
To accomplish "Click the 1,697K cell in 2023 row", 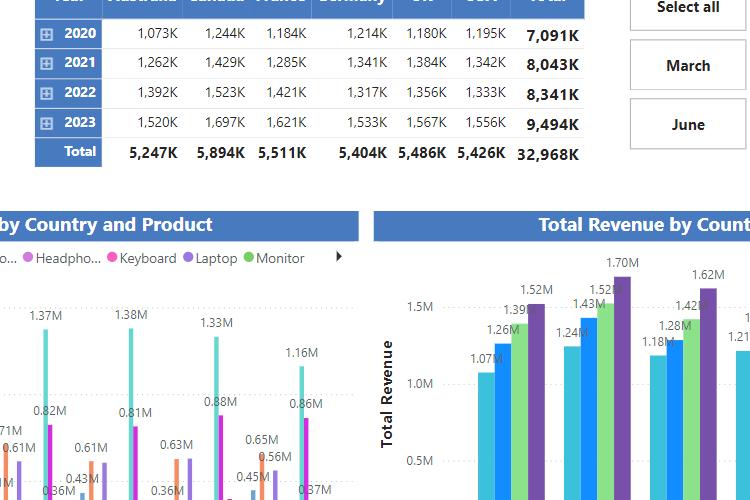I will [225, 122].
